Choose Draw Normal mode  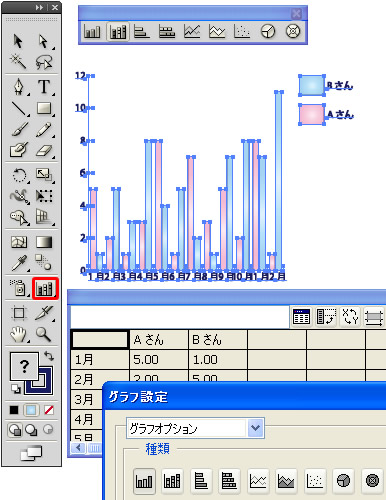click(x=15, y=430)
